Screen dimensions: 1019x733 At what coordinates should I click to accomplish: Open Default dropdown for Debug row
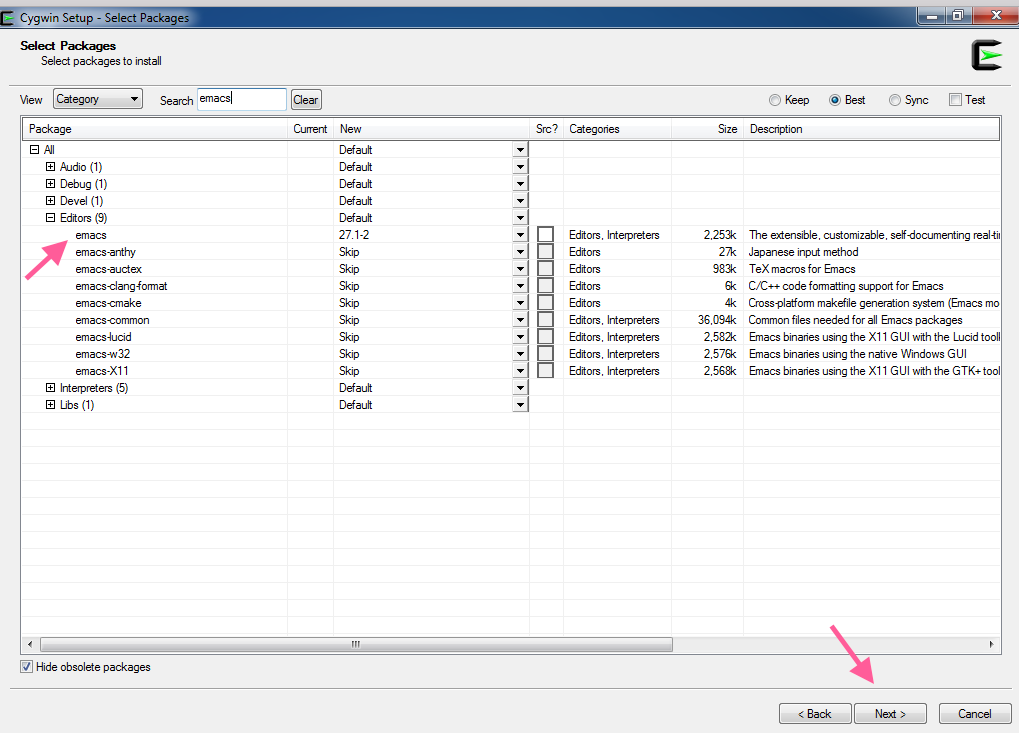(x=520, y=183)
